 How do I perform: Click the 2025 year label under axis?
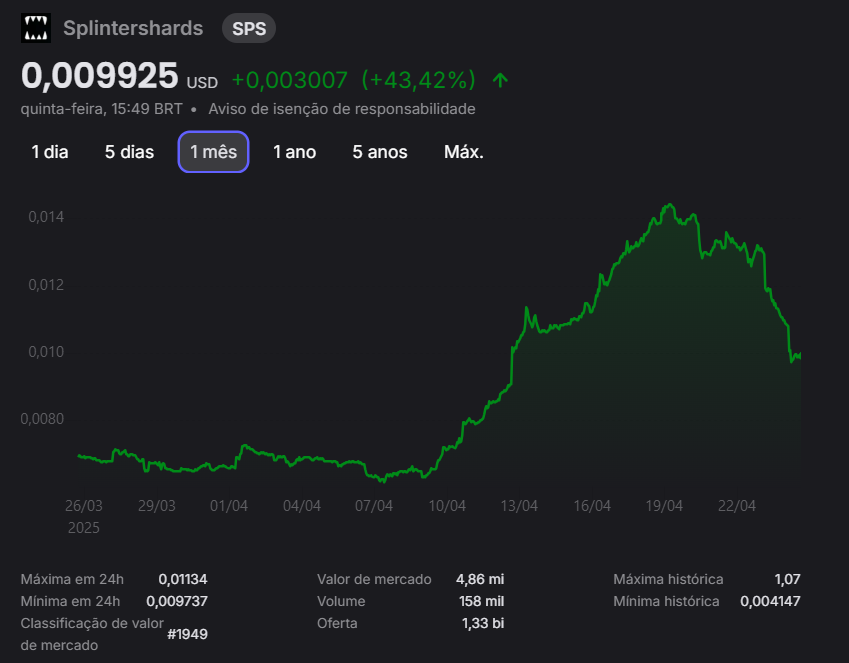[83, 528]
